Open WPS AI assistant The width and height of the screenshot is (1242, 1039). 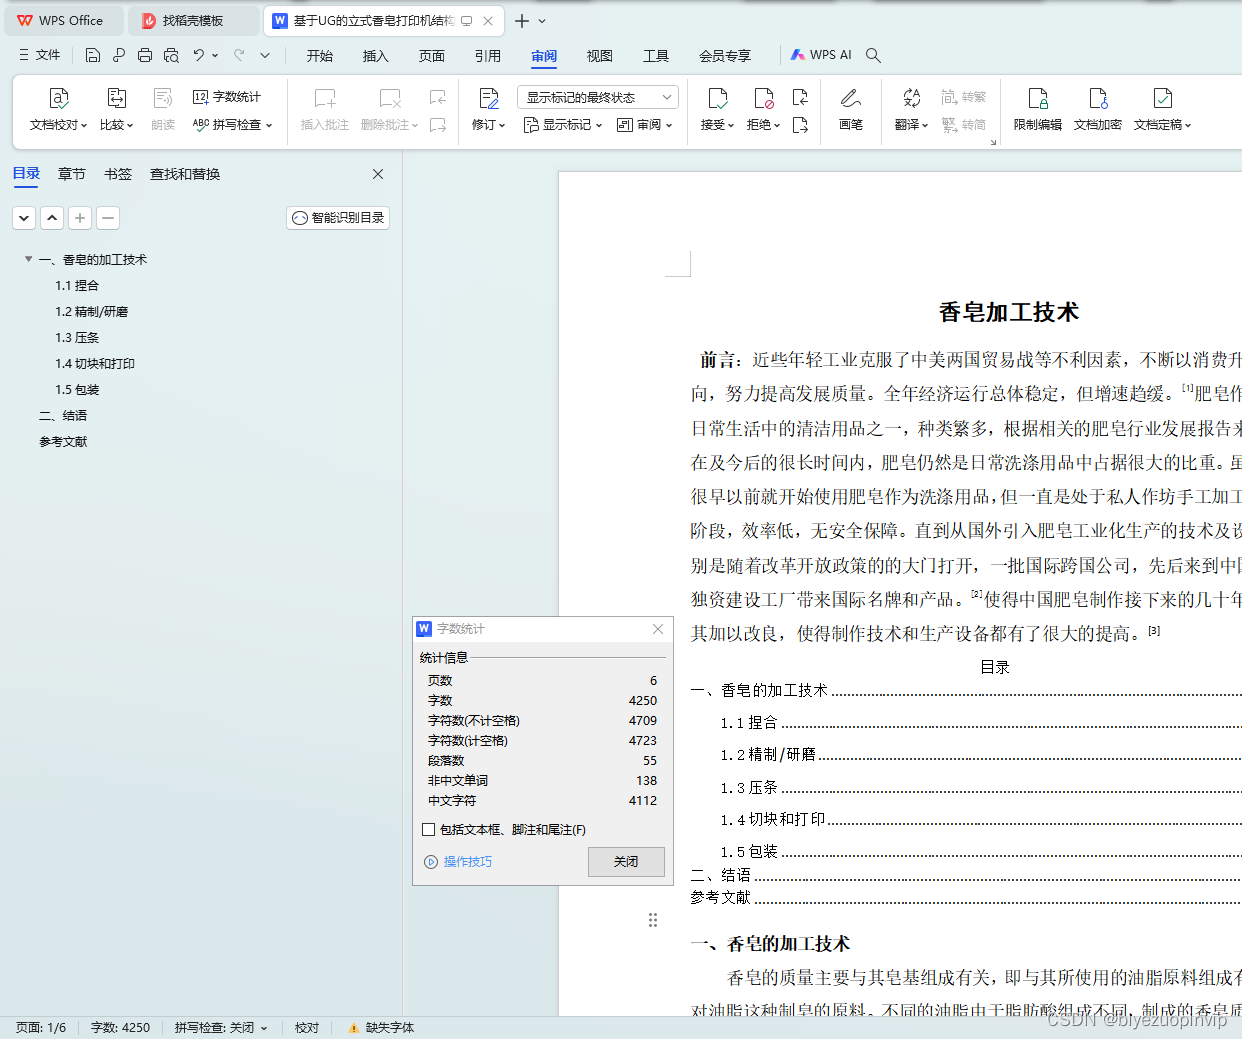[x=821, y=55]
